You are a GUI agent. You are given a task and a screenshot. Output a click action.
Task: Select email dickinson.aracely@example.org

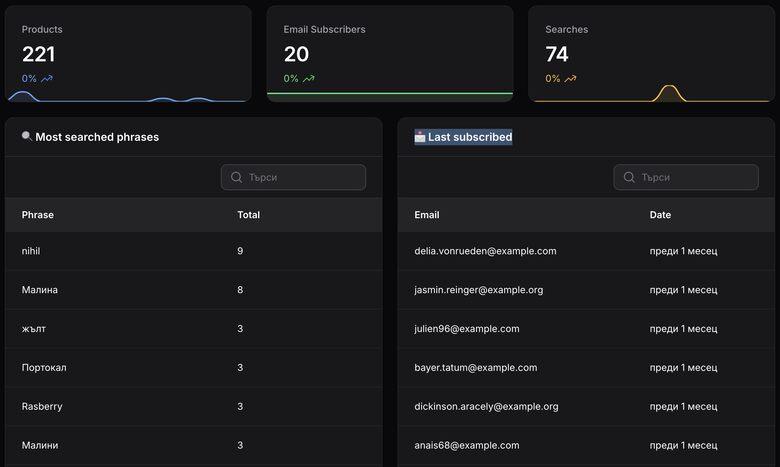pyautogui.click(x=487, y=406)
